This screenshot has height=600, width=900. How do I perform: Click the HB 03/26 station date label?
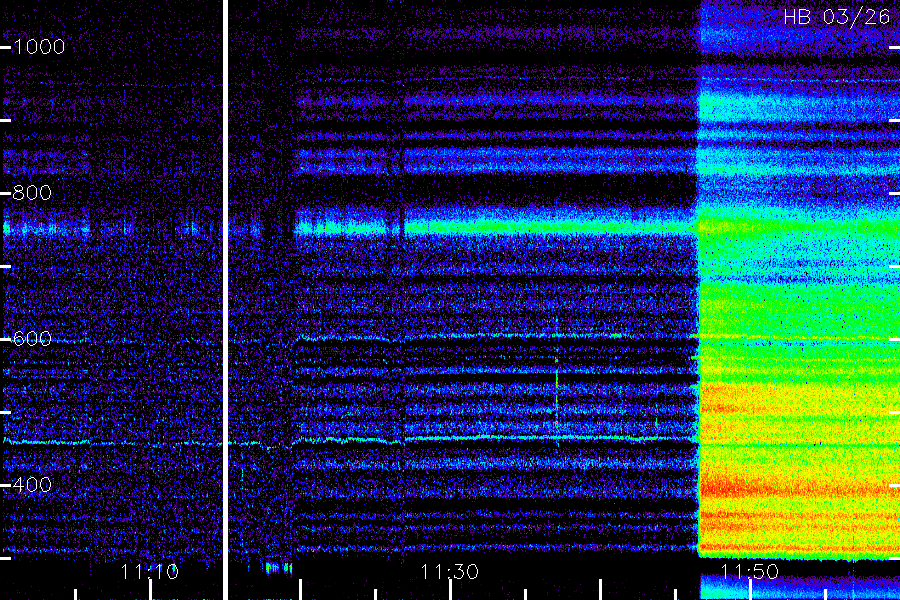836,17
